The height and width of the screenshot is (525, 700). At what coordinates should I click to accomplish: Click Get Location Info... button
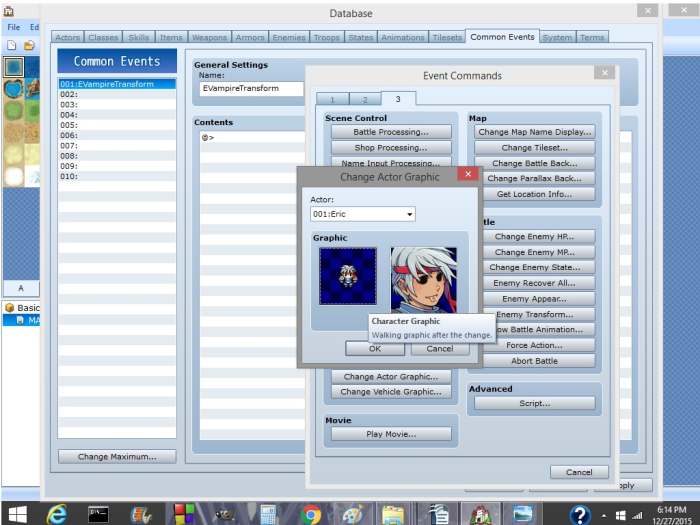point(534,194)
